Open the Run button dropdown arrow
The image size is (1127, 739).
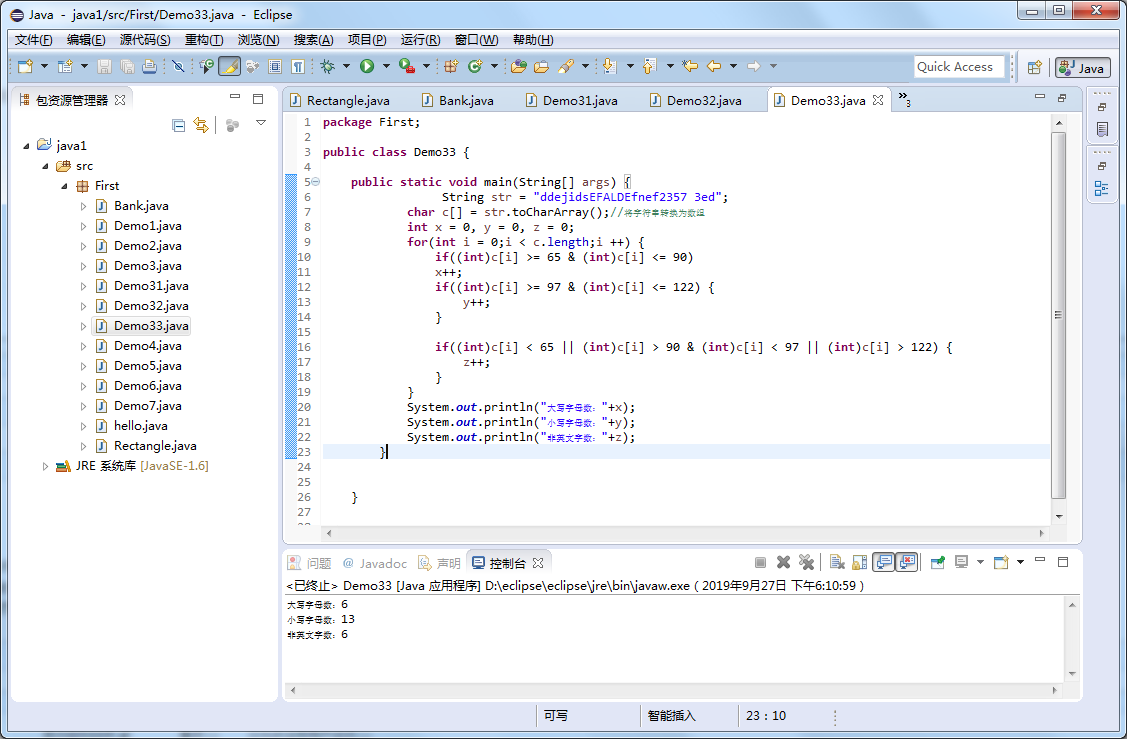(x=386, y=66)
